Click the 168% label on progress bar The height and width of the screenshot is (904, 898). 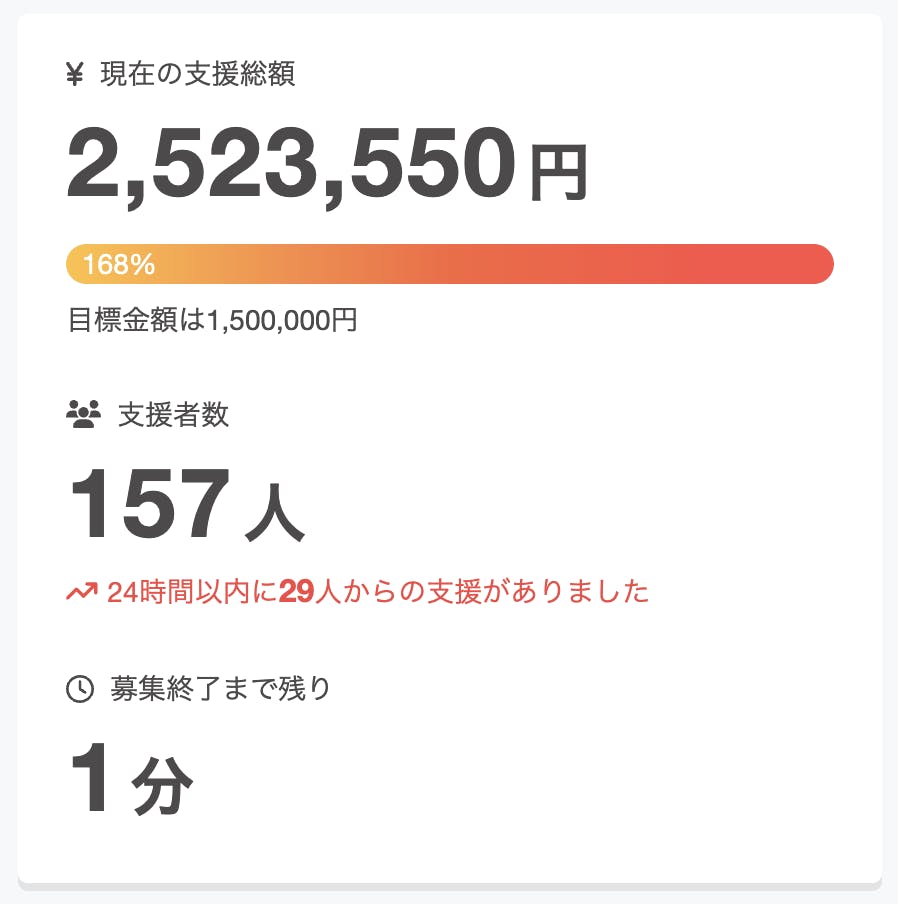[x=118, y=265]
